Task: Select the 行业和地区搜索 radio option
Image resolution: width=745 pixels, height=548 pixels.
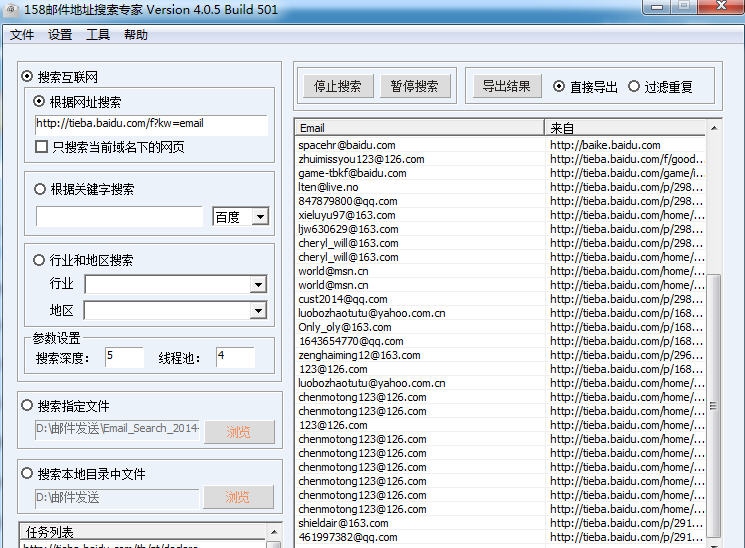Action: coord(39,260)
